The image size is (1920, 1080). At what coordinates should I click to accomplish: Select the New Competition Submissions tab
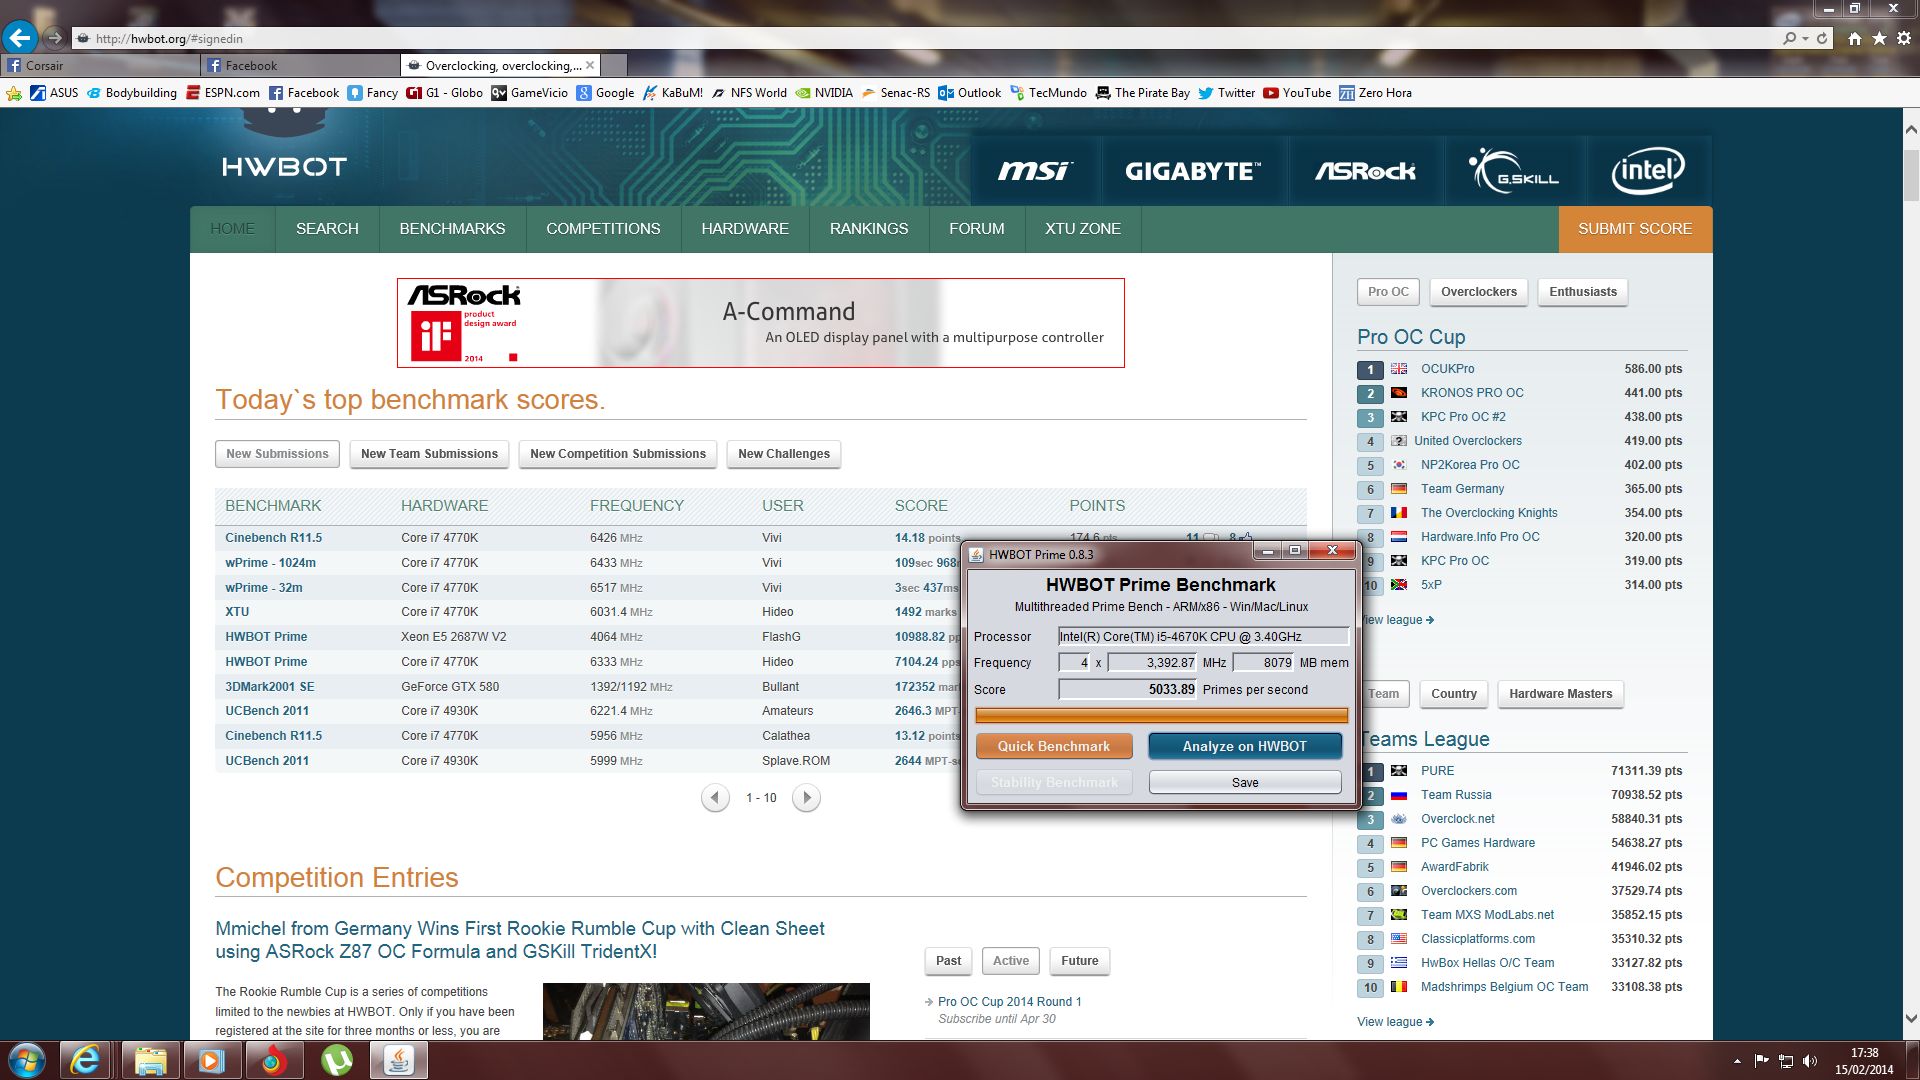point(618,454)
